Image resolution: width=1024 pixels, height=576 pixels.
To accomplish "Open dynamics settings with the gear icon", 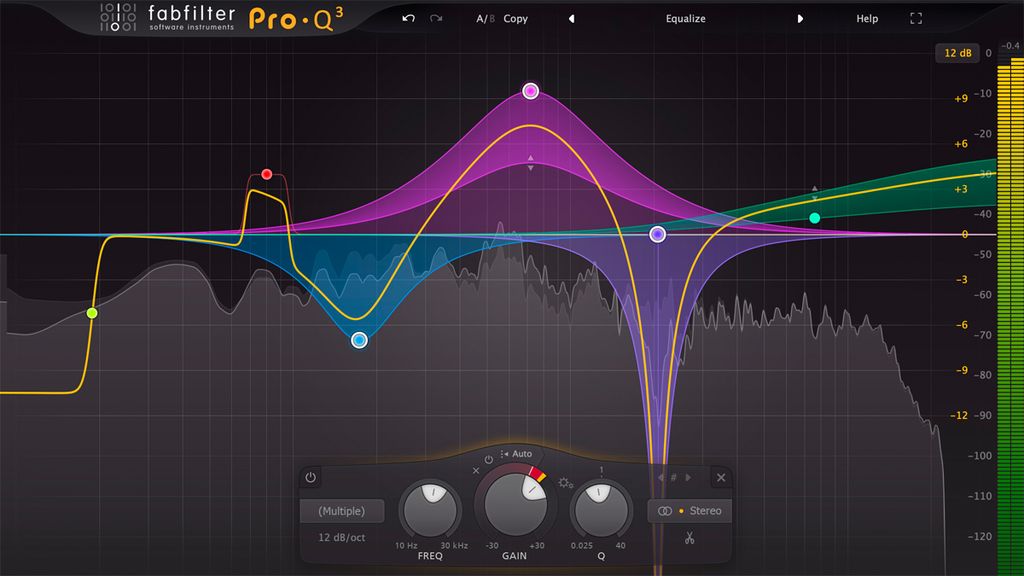I will click(565, 483).
